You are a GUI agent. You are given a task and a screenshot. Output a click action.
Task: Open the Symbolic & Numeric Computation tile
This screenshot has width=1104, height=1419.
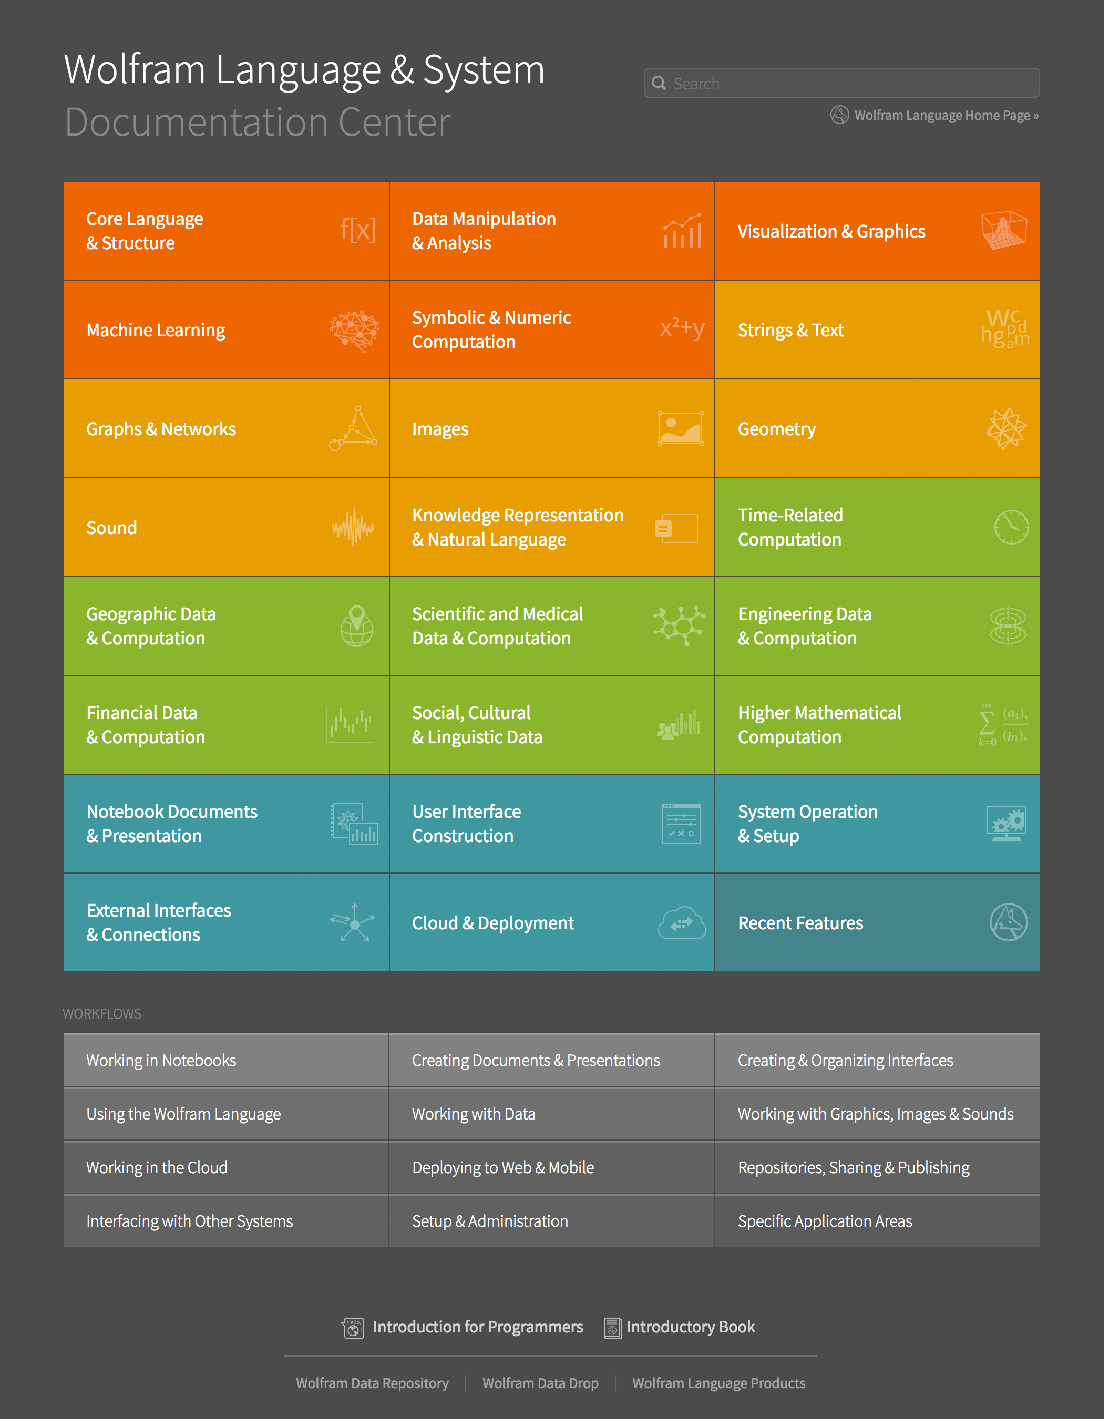pos(552,330)
